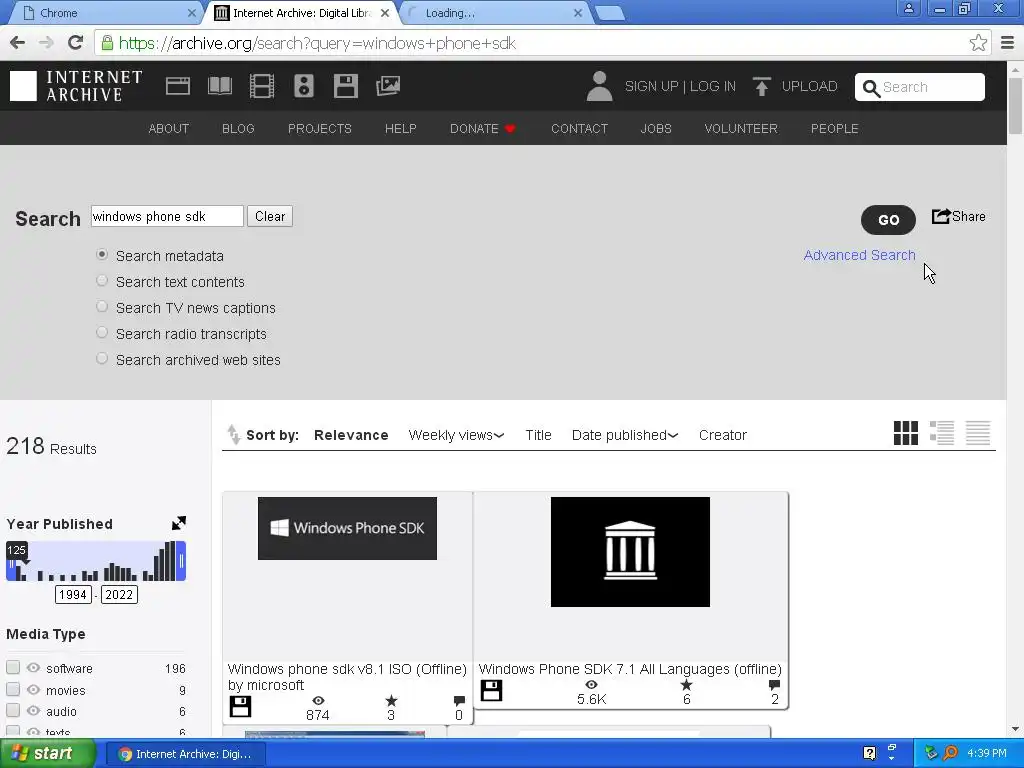The height and width of the screenshot is (768, 1024).
Task: Click the upload arrow icon
Action: 761,86
